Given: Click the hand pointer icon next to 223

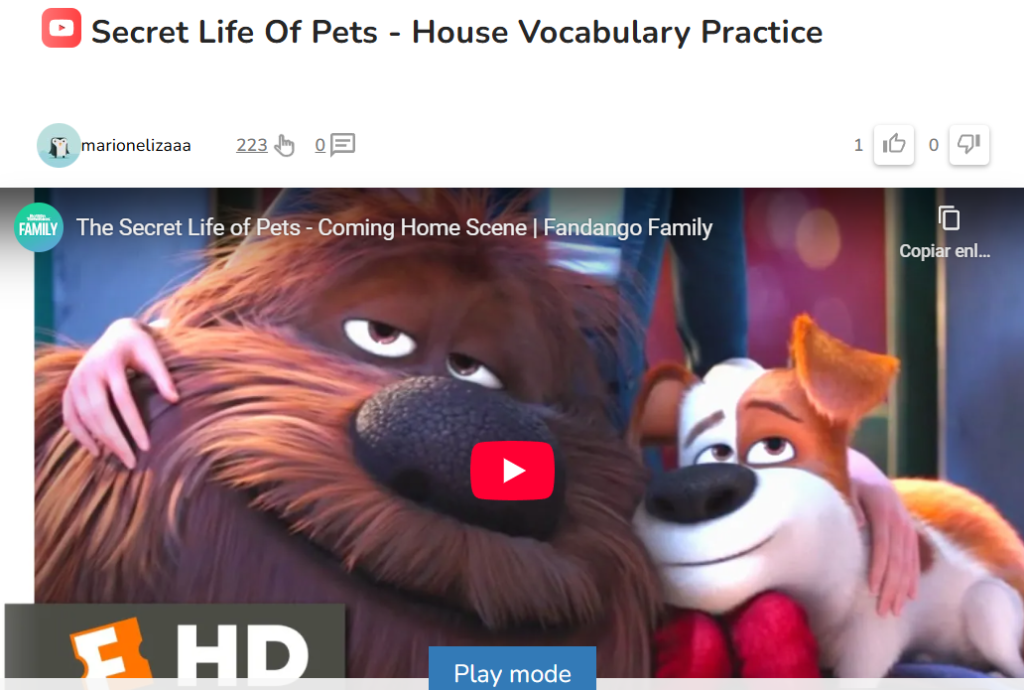Looking at the screenshot, I should tap(284, 145).
